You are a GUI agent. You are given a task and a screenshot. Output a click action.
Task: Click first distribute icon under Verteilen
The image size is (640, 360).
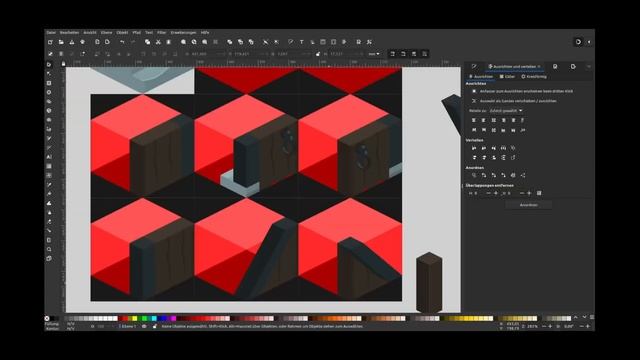474,148
